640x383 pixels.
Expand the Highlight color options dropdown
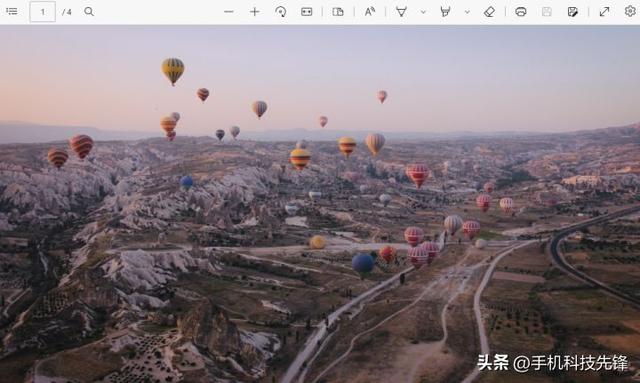[467, 12]
